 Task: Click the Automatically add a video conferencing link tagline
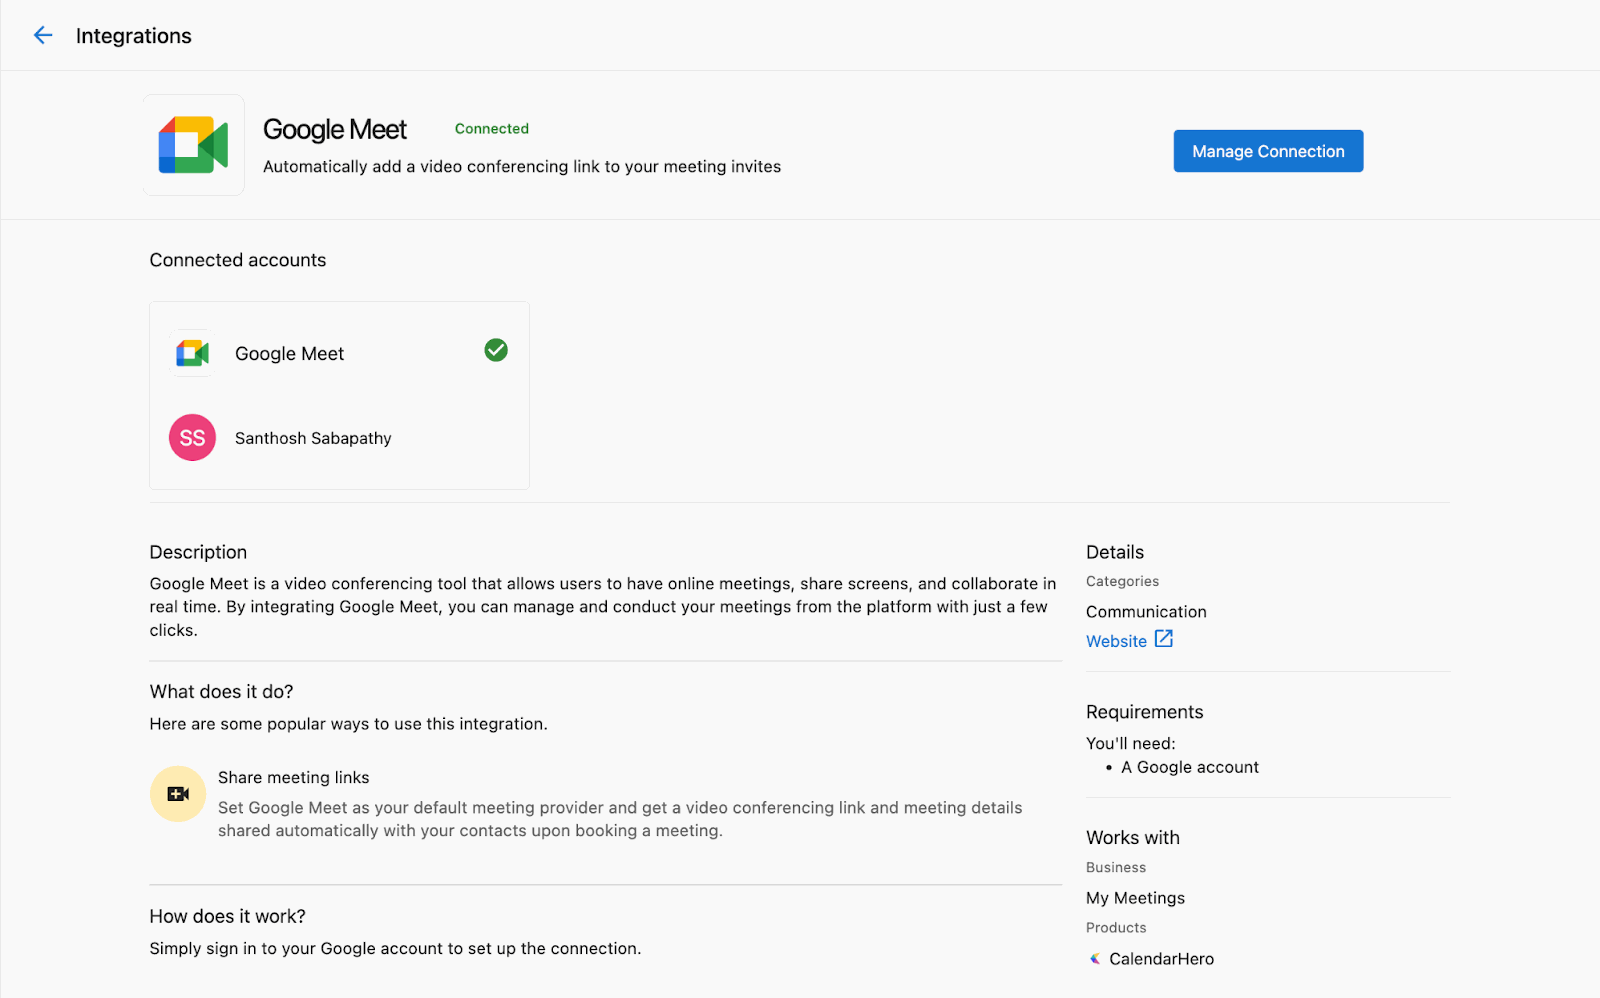click(x=522, y=167)
